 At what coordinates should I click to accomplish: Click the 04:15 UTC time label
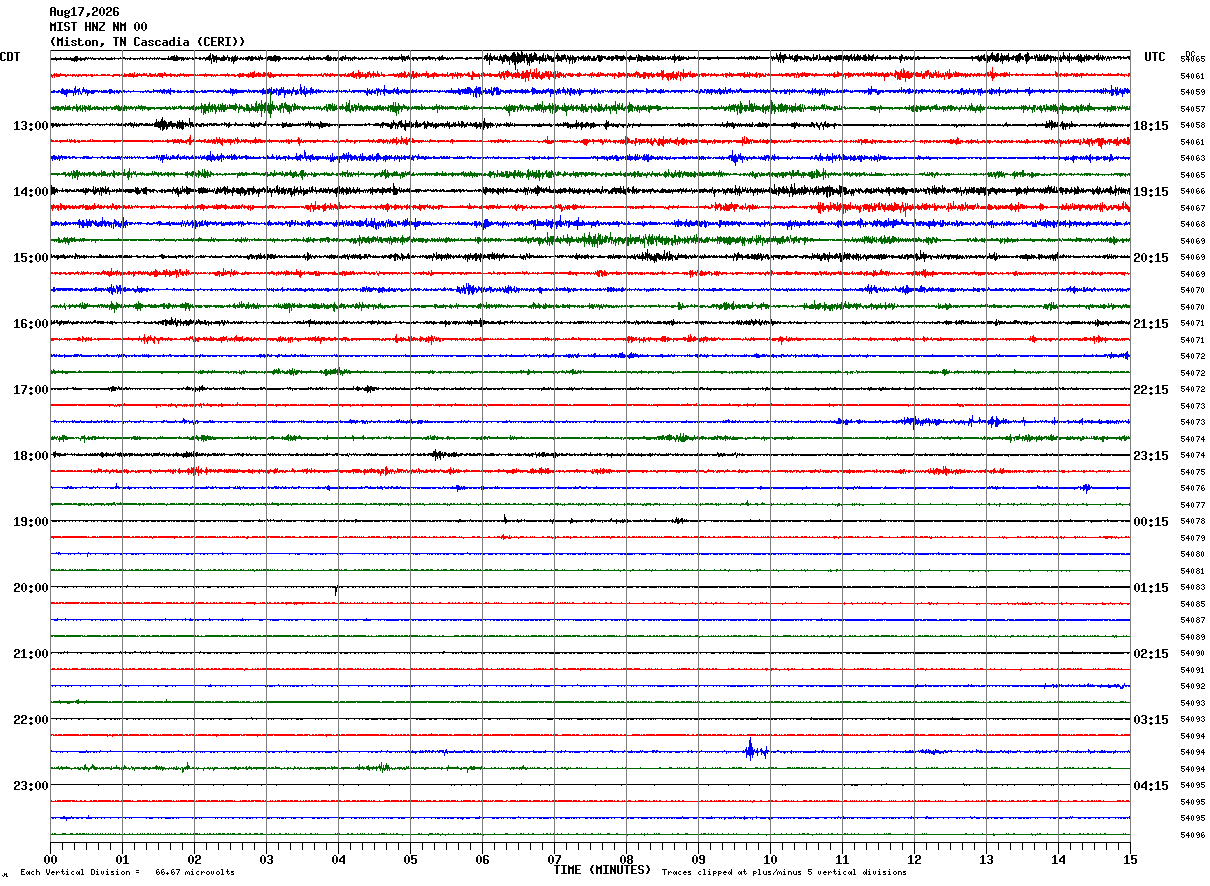[1151, 785]
